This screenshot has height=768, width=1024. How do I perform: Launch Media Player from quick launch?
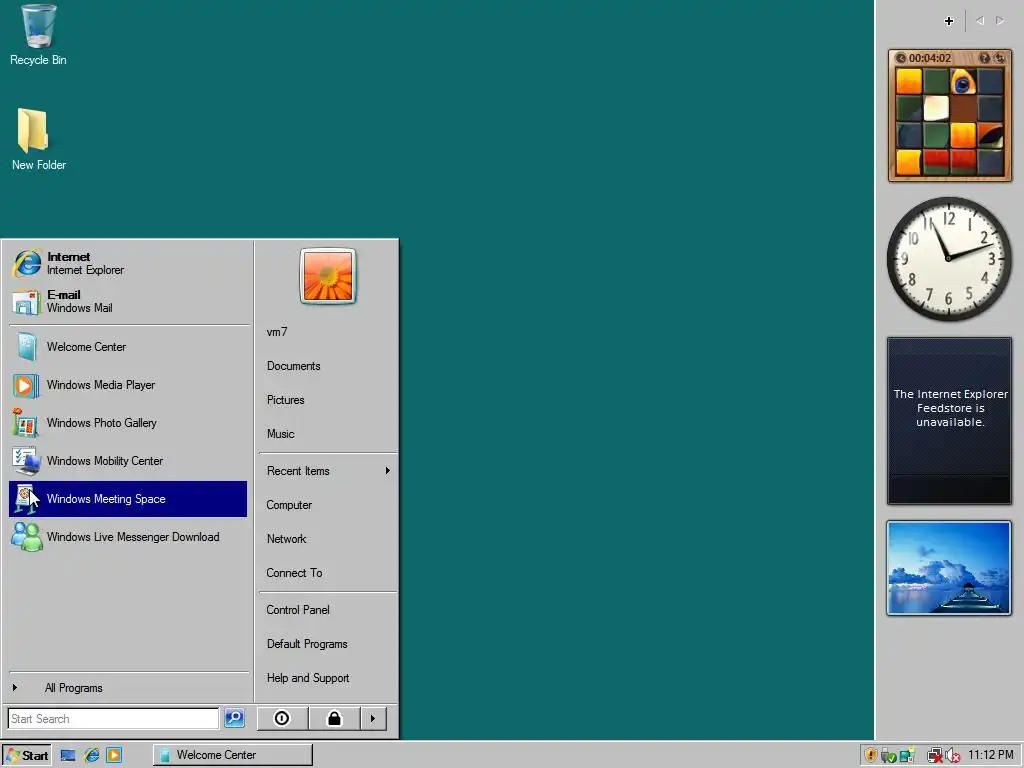[x=114, y=755]
